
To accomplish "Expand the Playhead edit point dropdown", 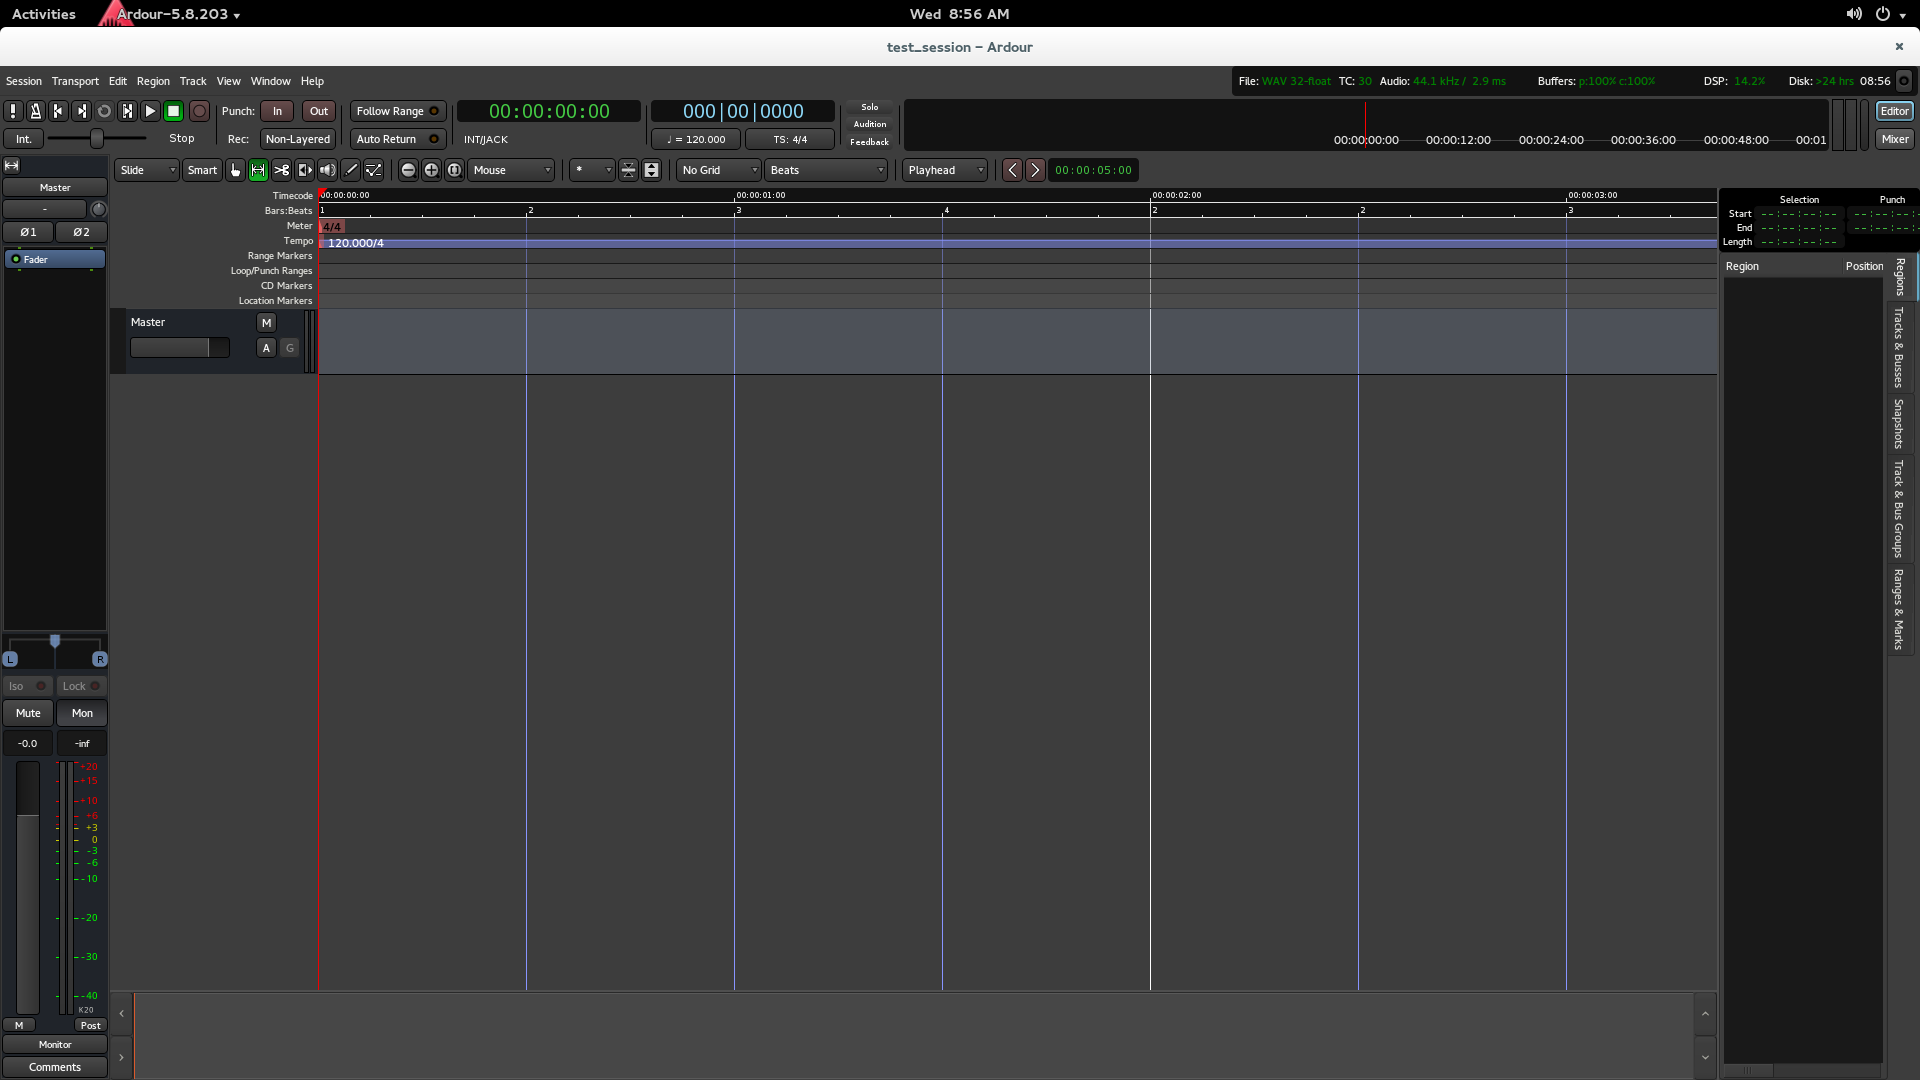I will [x=945, y=170].
